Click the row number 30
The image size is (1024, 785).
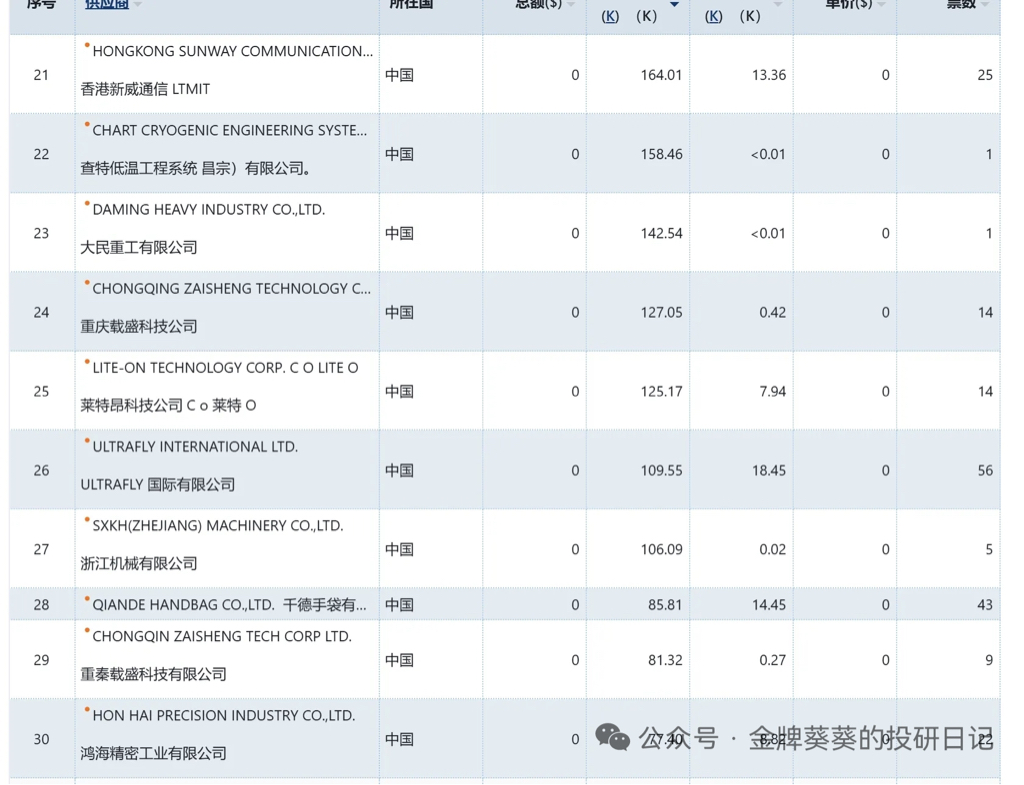point(41,739)
